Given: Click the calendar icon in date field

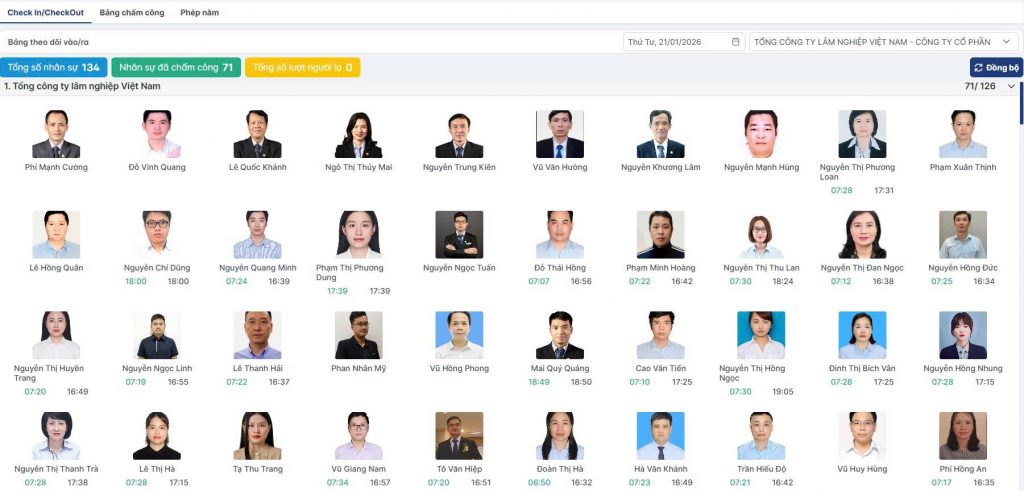Looking at the screenshot, I should click(735, 42).
